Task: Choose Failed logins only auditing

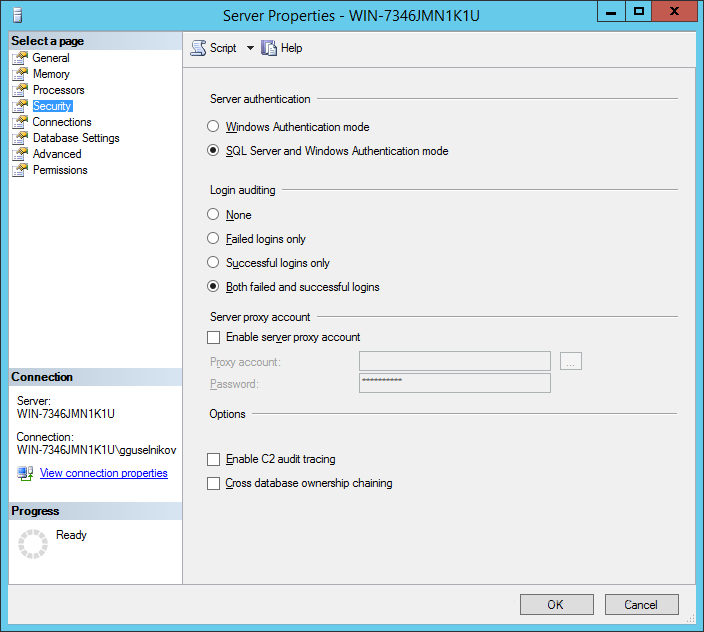Action: [213, 239]
